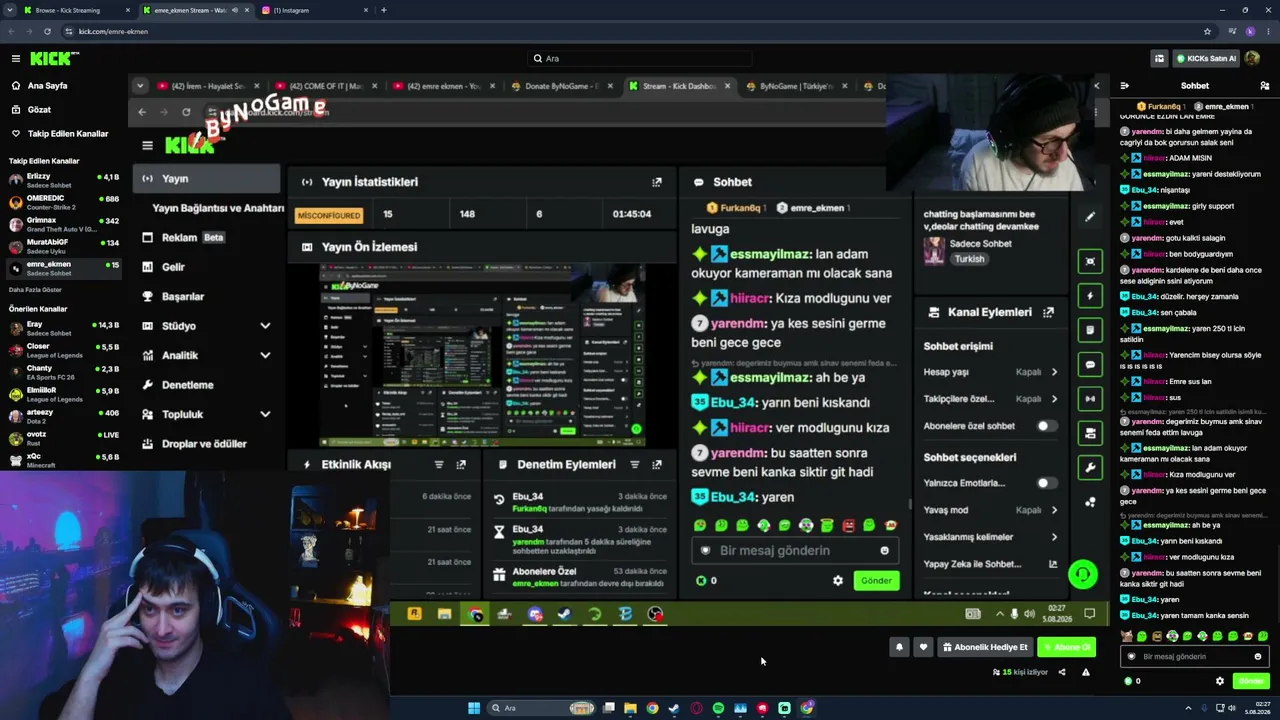Open the Erlizzy channel from the sidebar
Image resolution: width=1280 pixels, height=720 pixels.
[x=63, y=180]
